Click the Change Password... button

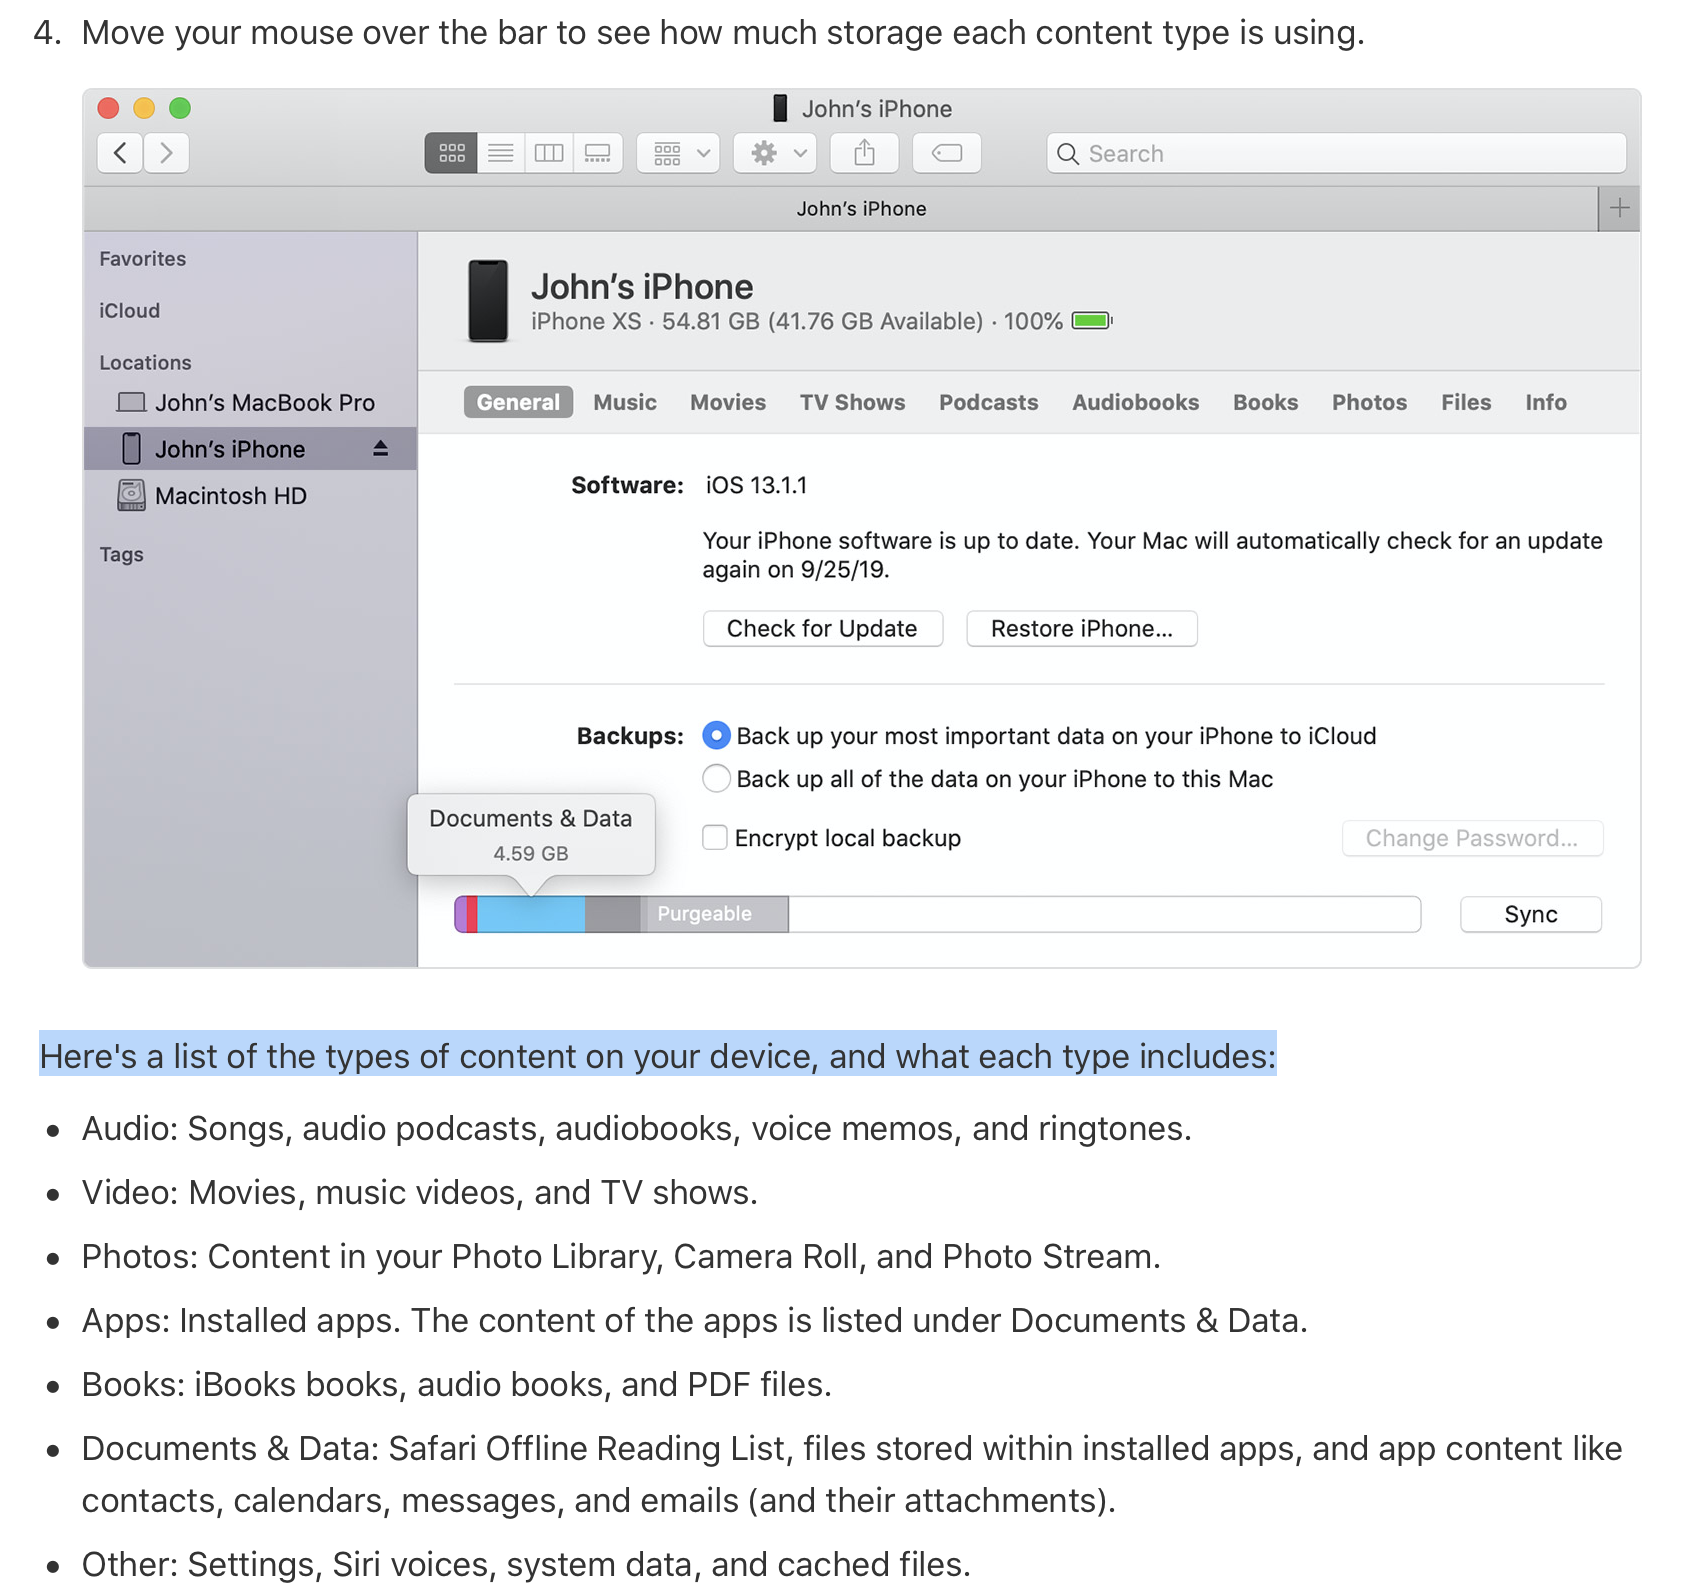tap(1472, 838)
